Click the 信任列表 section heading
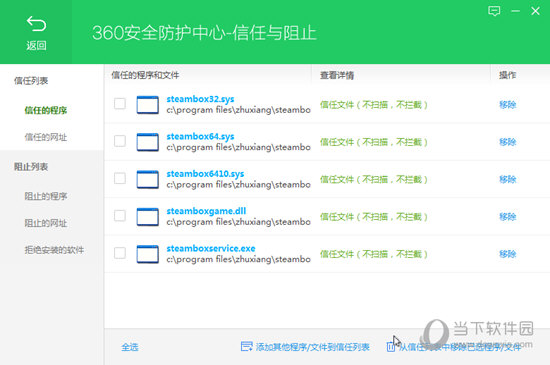 [x=31, y=81]
